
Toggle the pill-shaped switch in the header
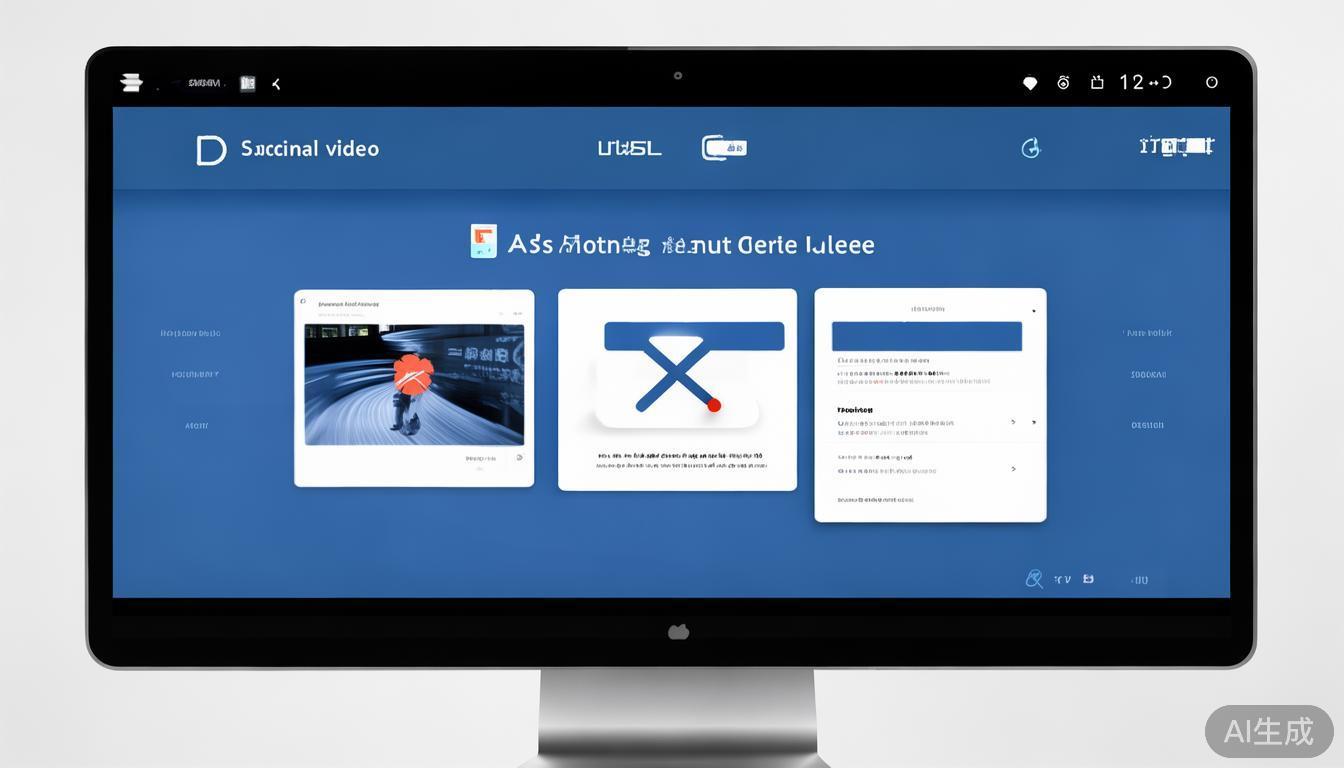click(725, 148)
